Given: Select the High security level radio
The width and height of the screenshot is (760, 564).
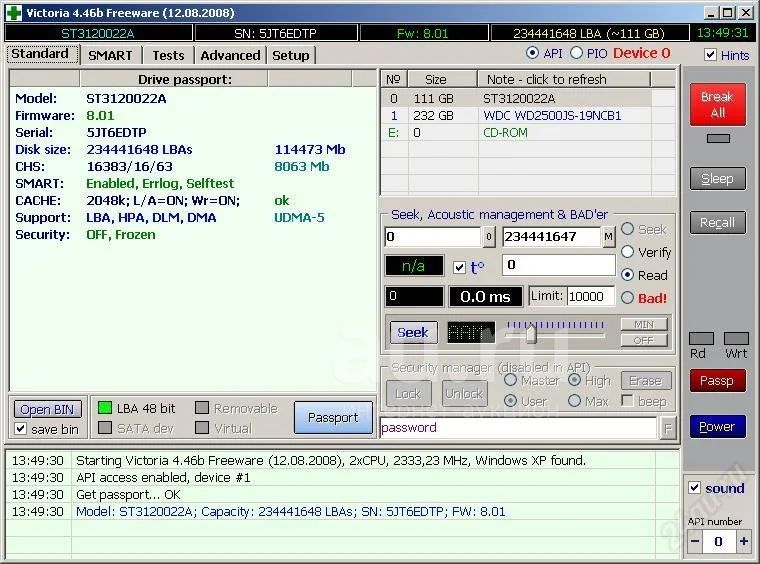Looking at the screenshot, I should 574,380.
